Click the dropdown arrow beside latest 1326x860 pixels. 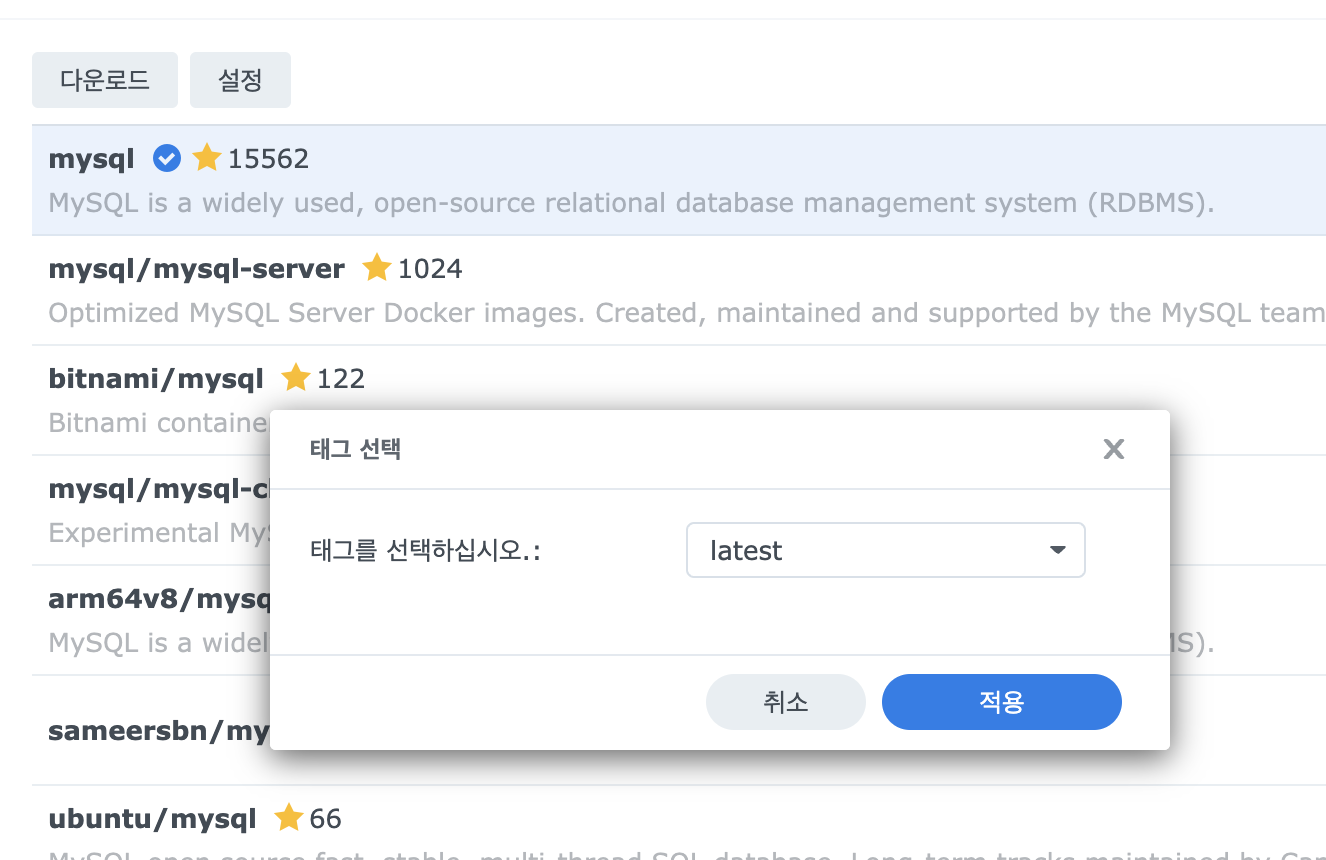(x=1057, y=550)
